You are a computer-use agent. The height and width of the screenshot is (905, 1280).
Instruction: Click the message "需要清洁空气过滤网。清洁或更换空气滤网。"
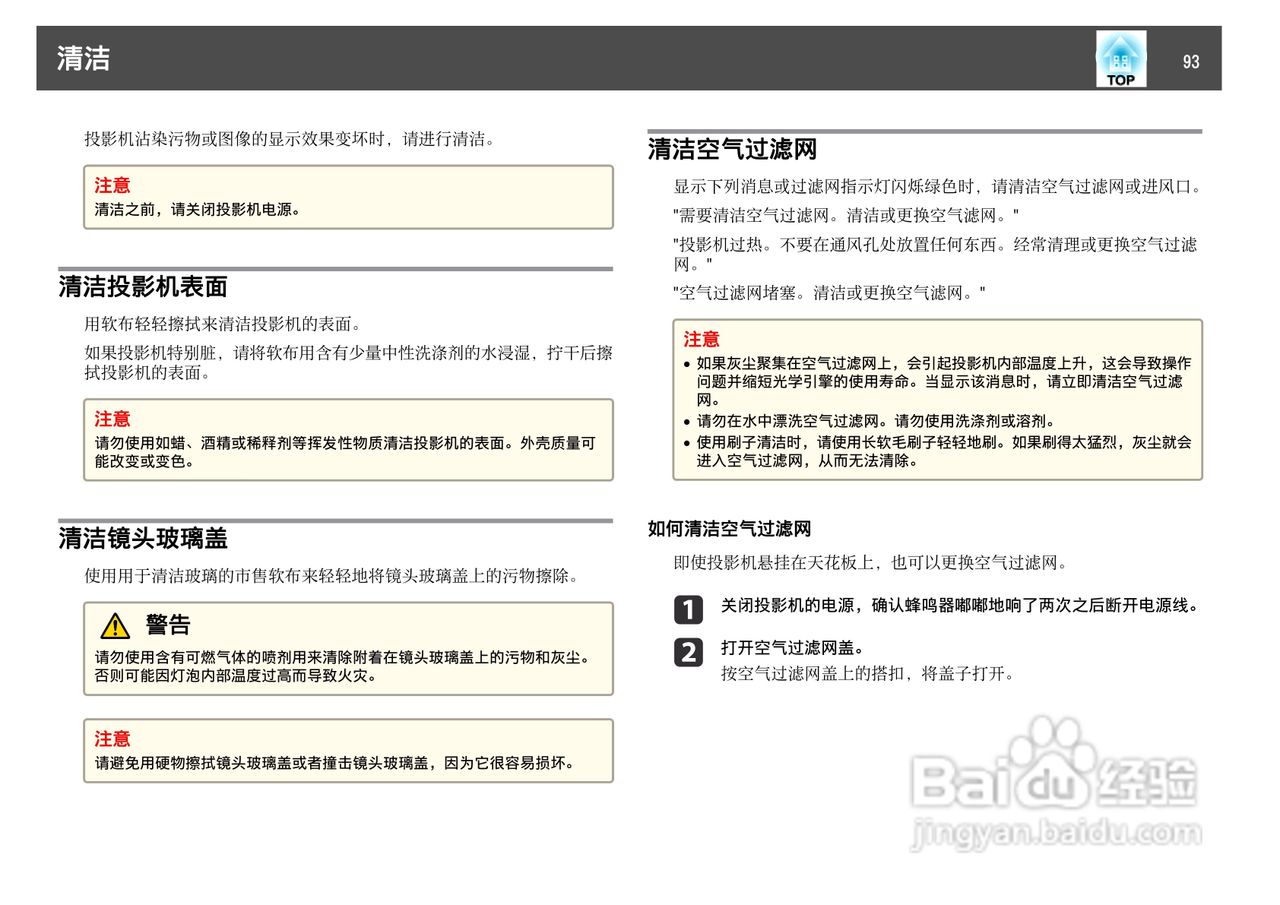point(846,215)
